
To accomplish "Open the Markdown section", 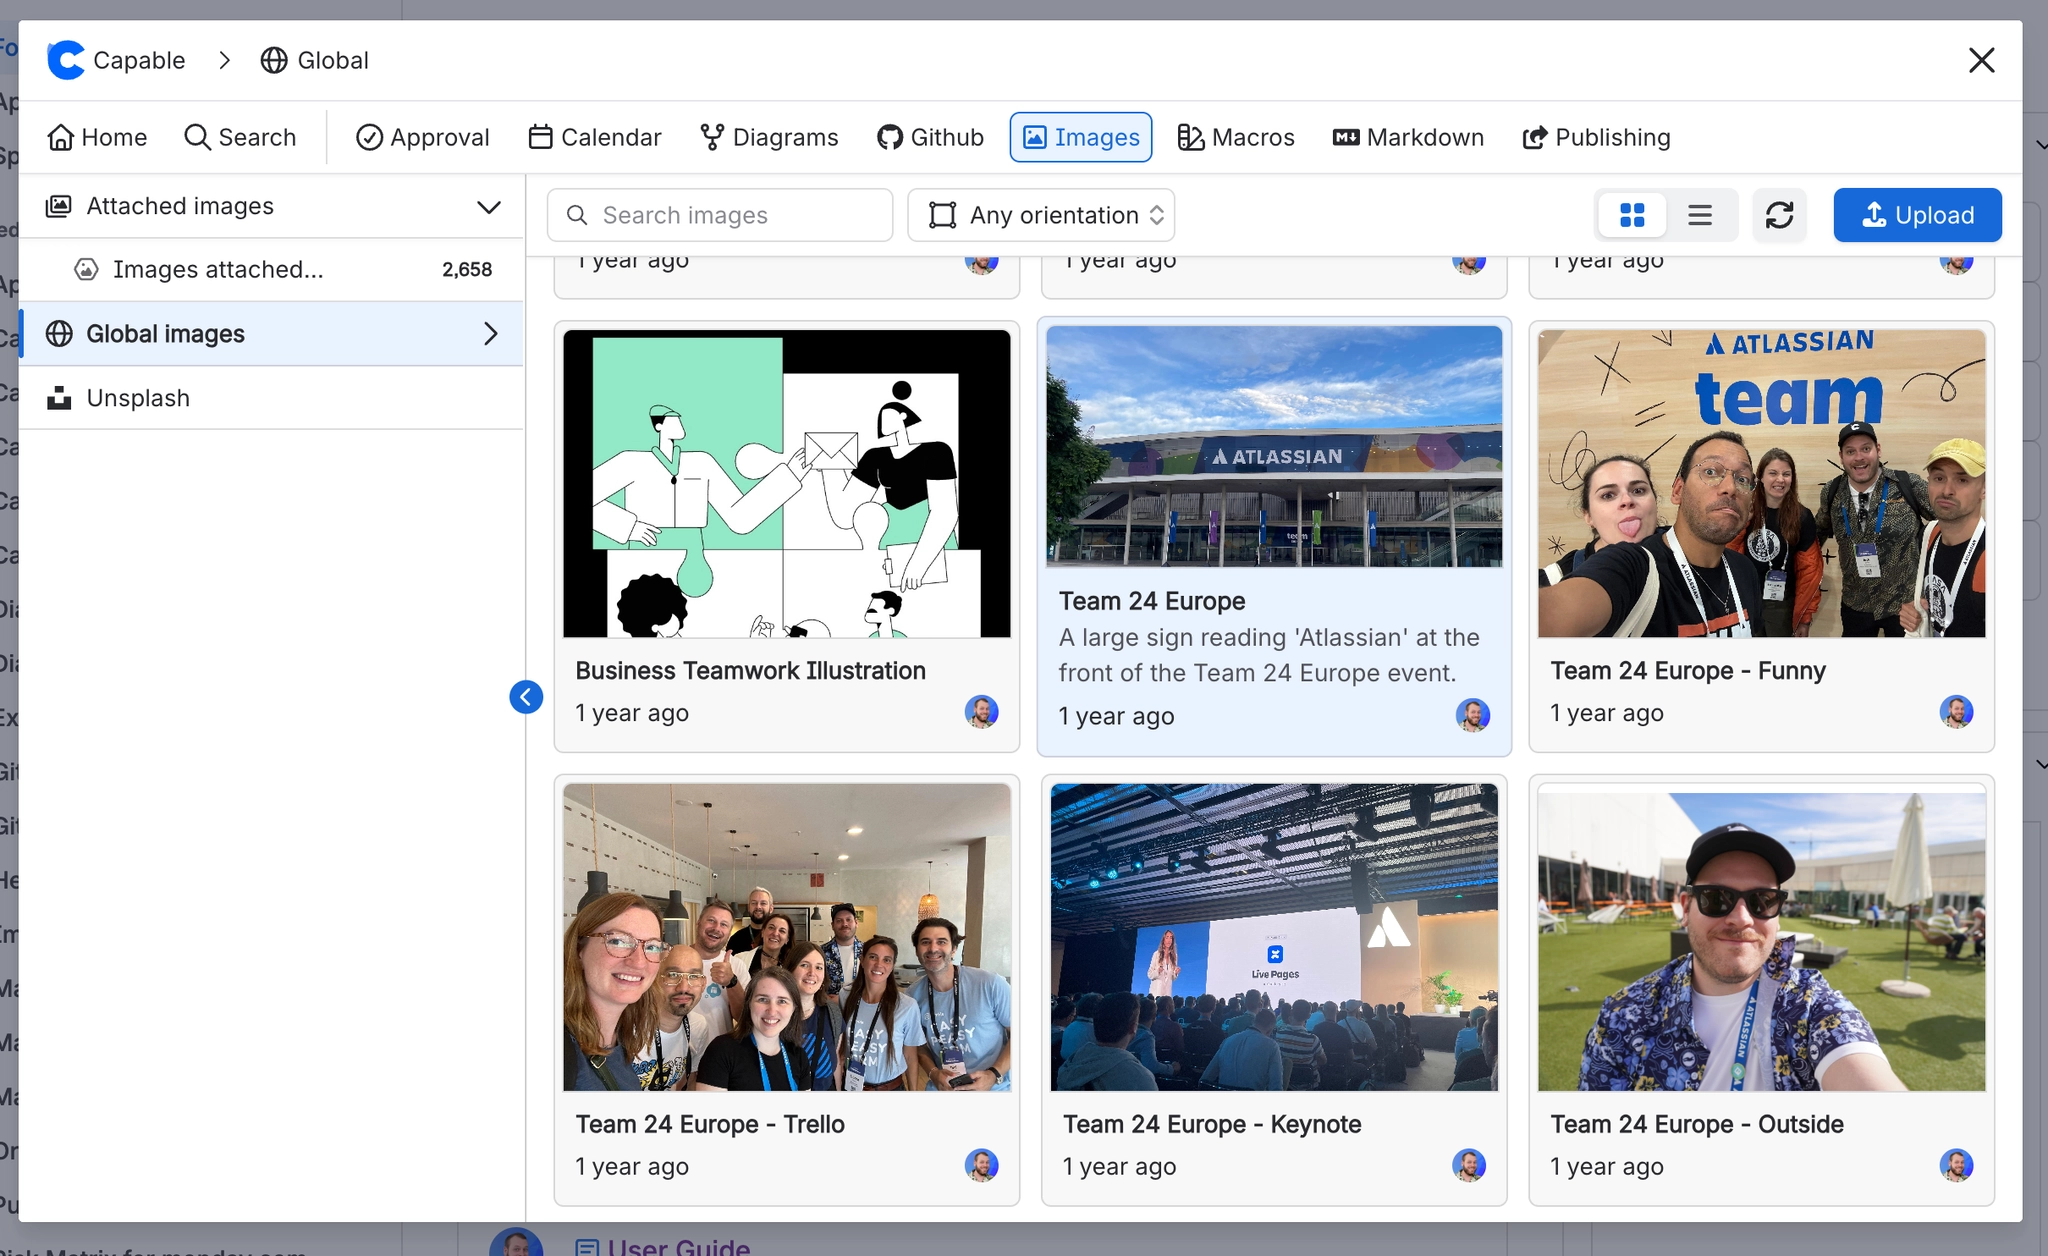I will click(1408, 137).
